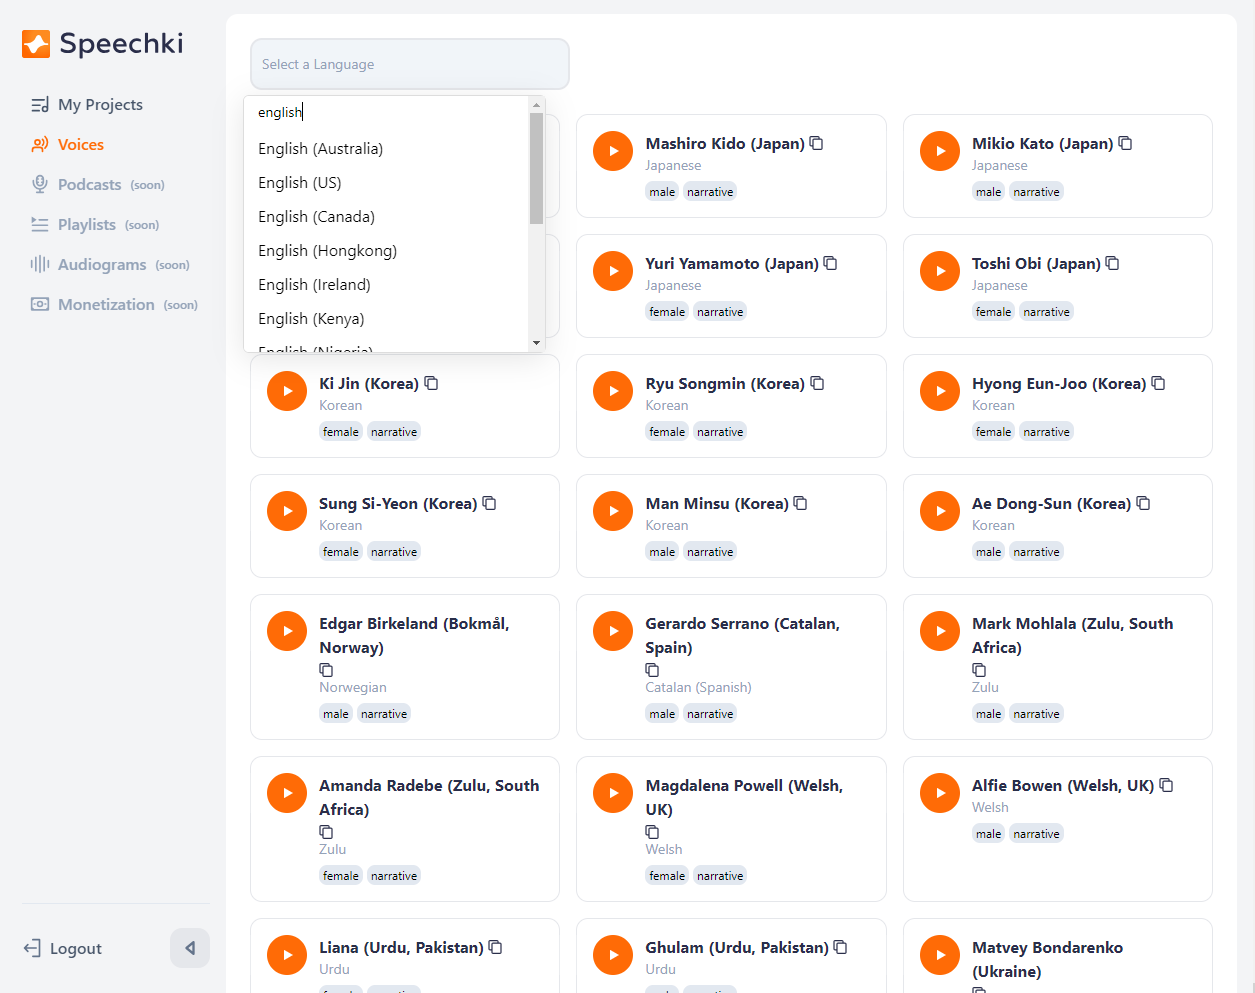The height and width of the screenshot is (993, 1255).
Task: Copy Amanda Radebe voice name
Action: click(x=326, y=832)
